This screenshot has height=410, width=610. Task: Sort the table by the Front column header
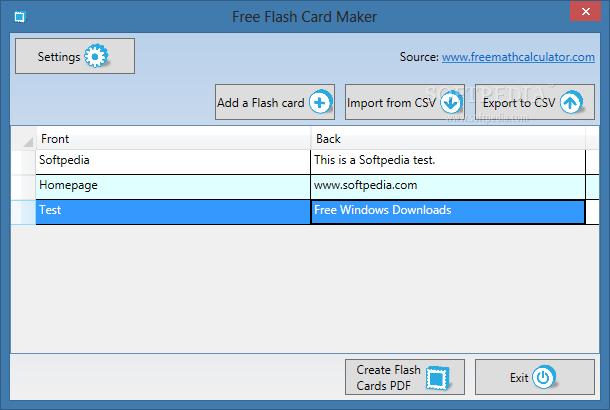[x=173, y=138]
